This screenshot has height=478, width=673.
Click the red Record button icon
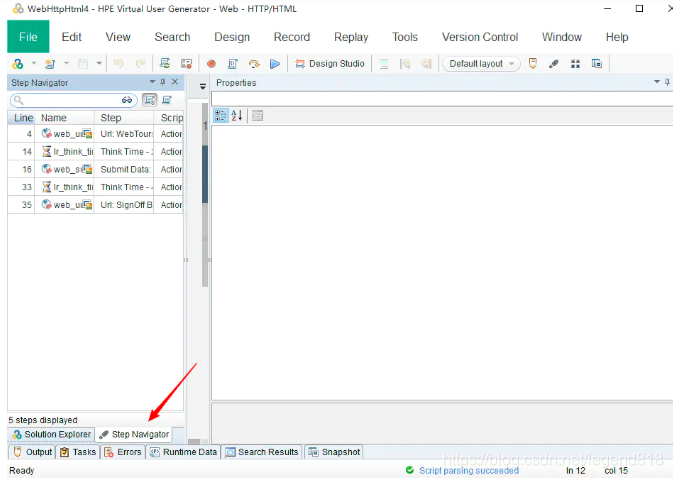[211, 64]
